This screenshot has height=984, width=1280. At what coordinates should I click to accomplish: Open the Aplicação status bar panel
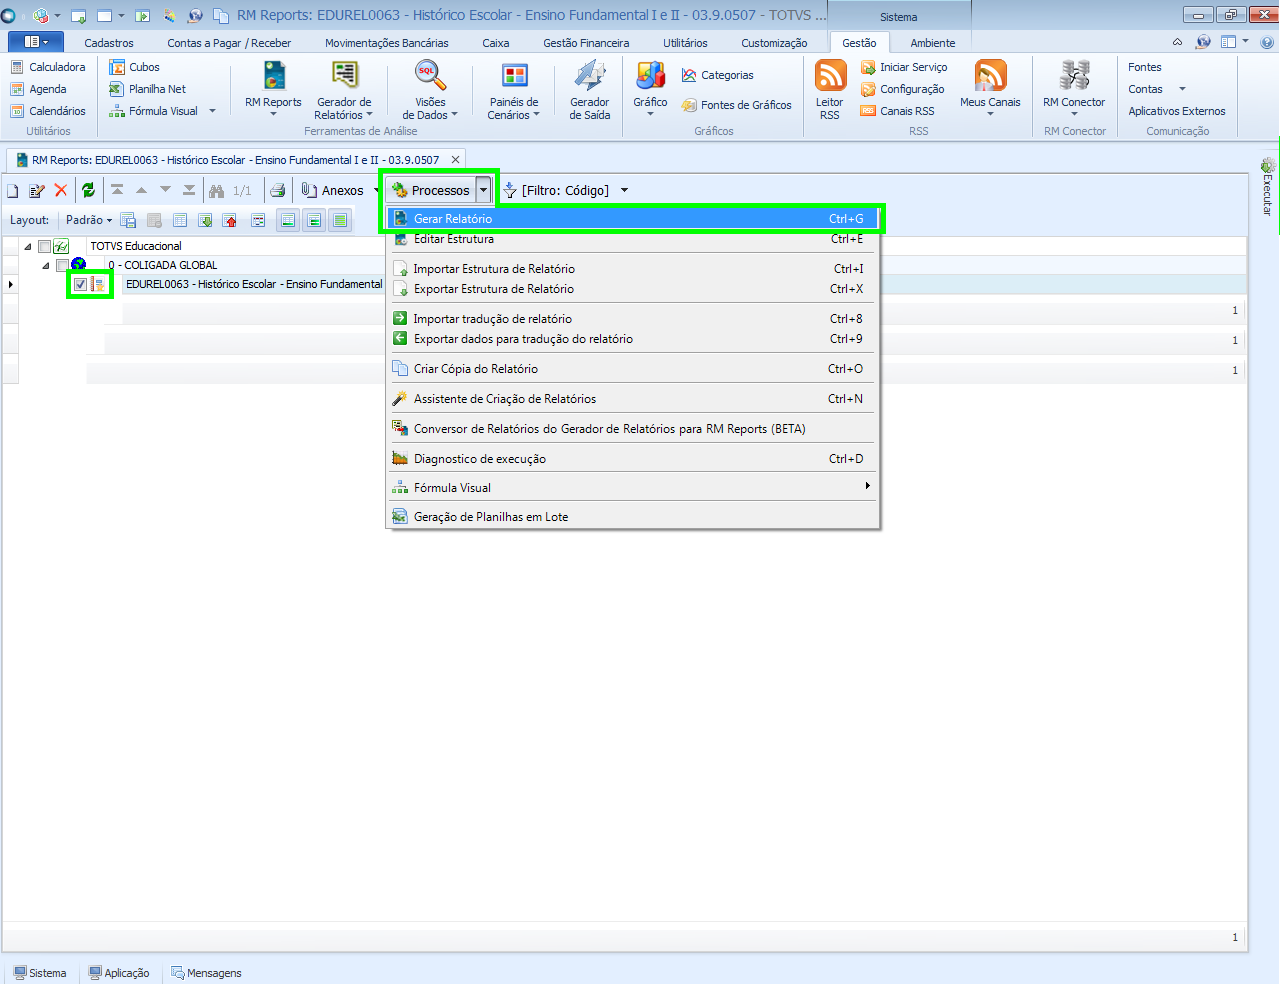(x=119, y=973)
